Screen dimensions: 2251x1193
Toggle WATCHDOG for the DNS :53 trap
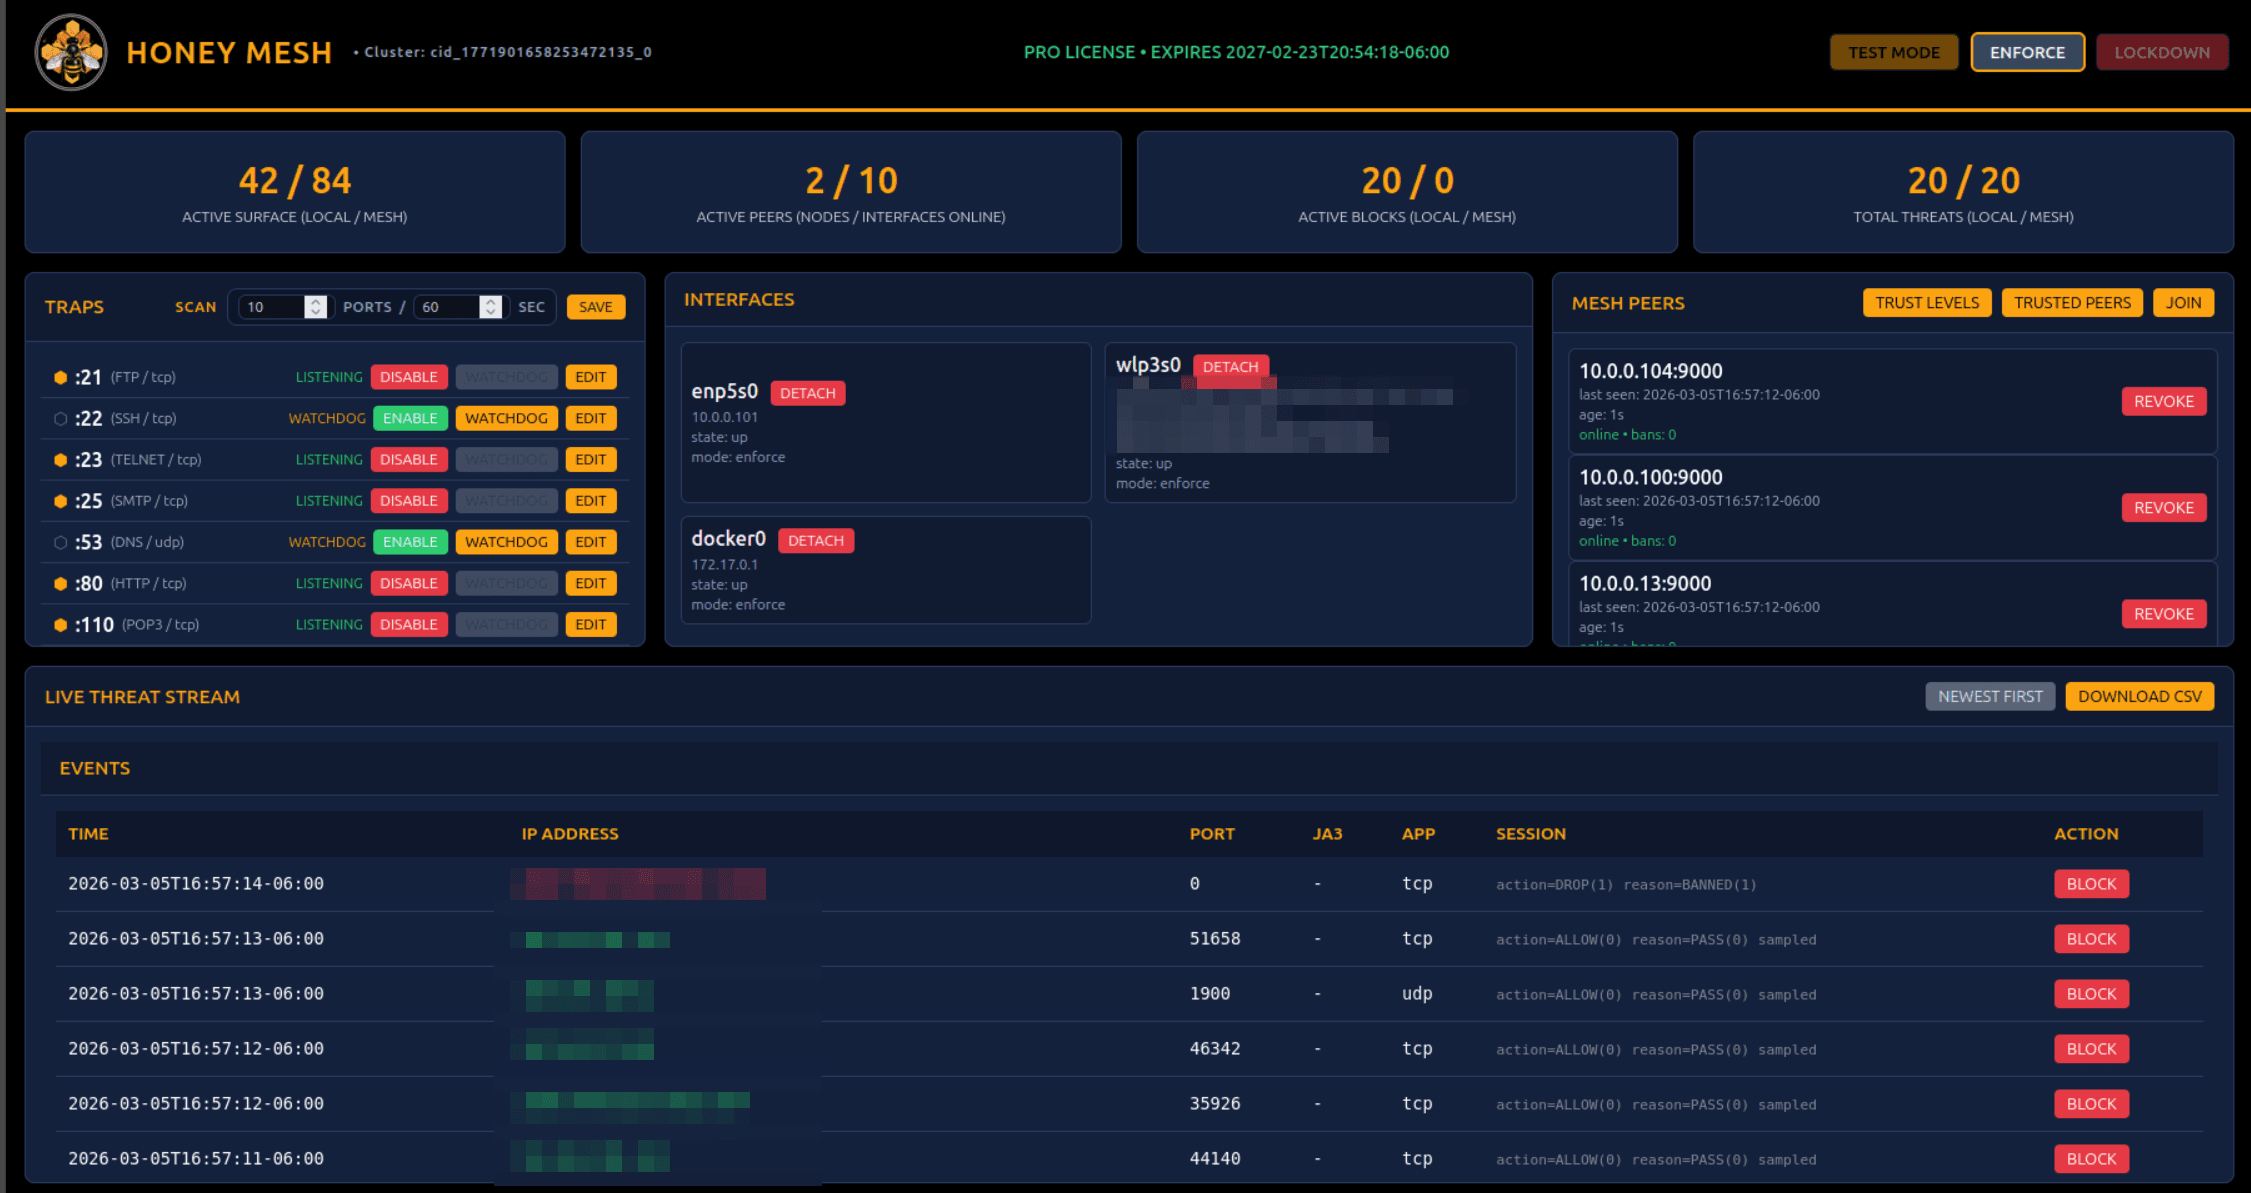(x=506, y=541)
